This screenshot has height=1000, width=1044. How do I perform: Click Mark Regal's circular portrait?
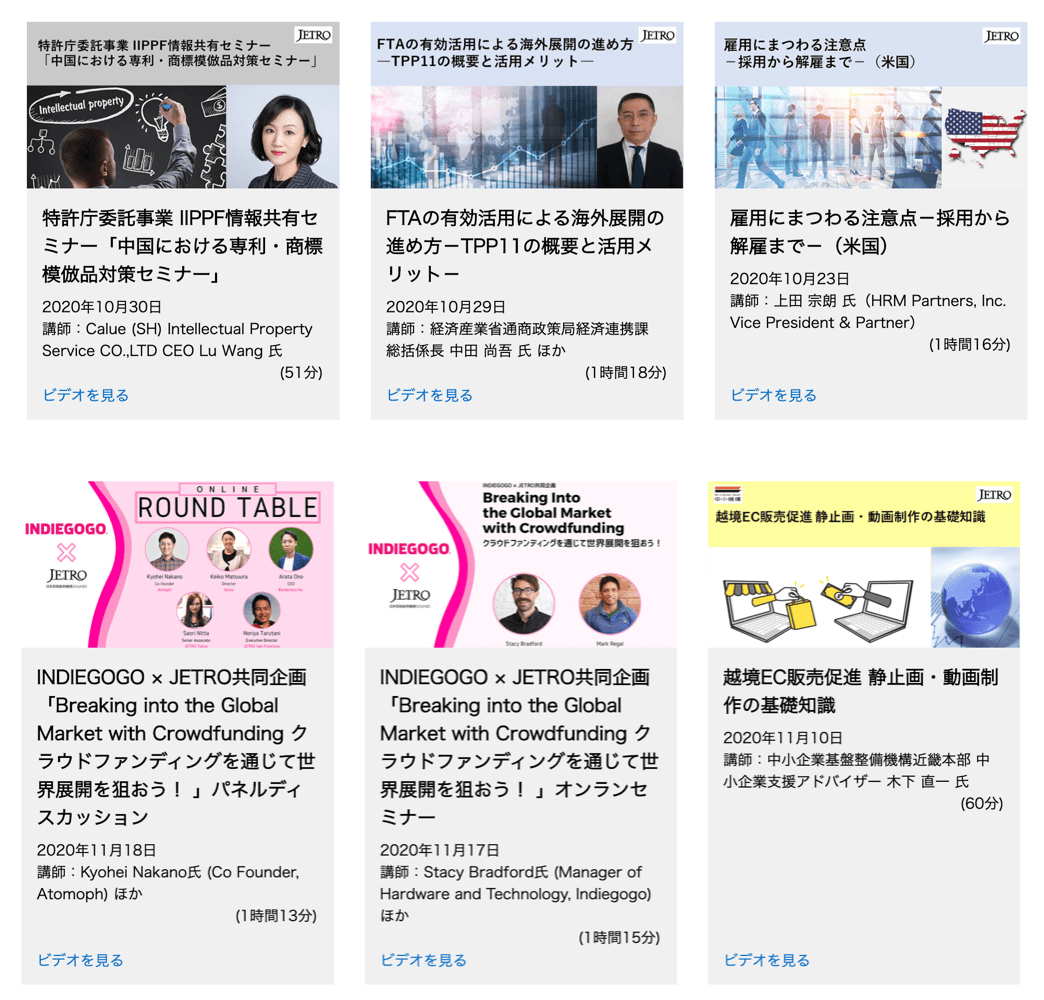pos(610,604)
